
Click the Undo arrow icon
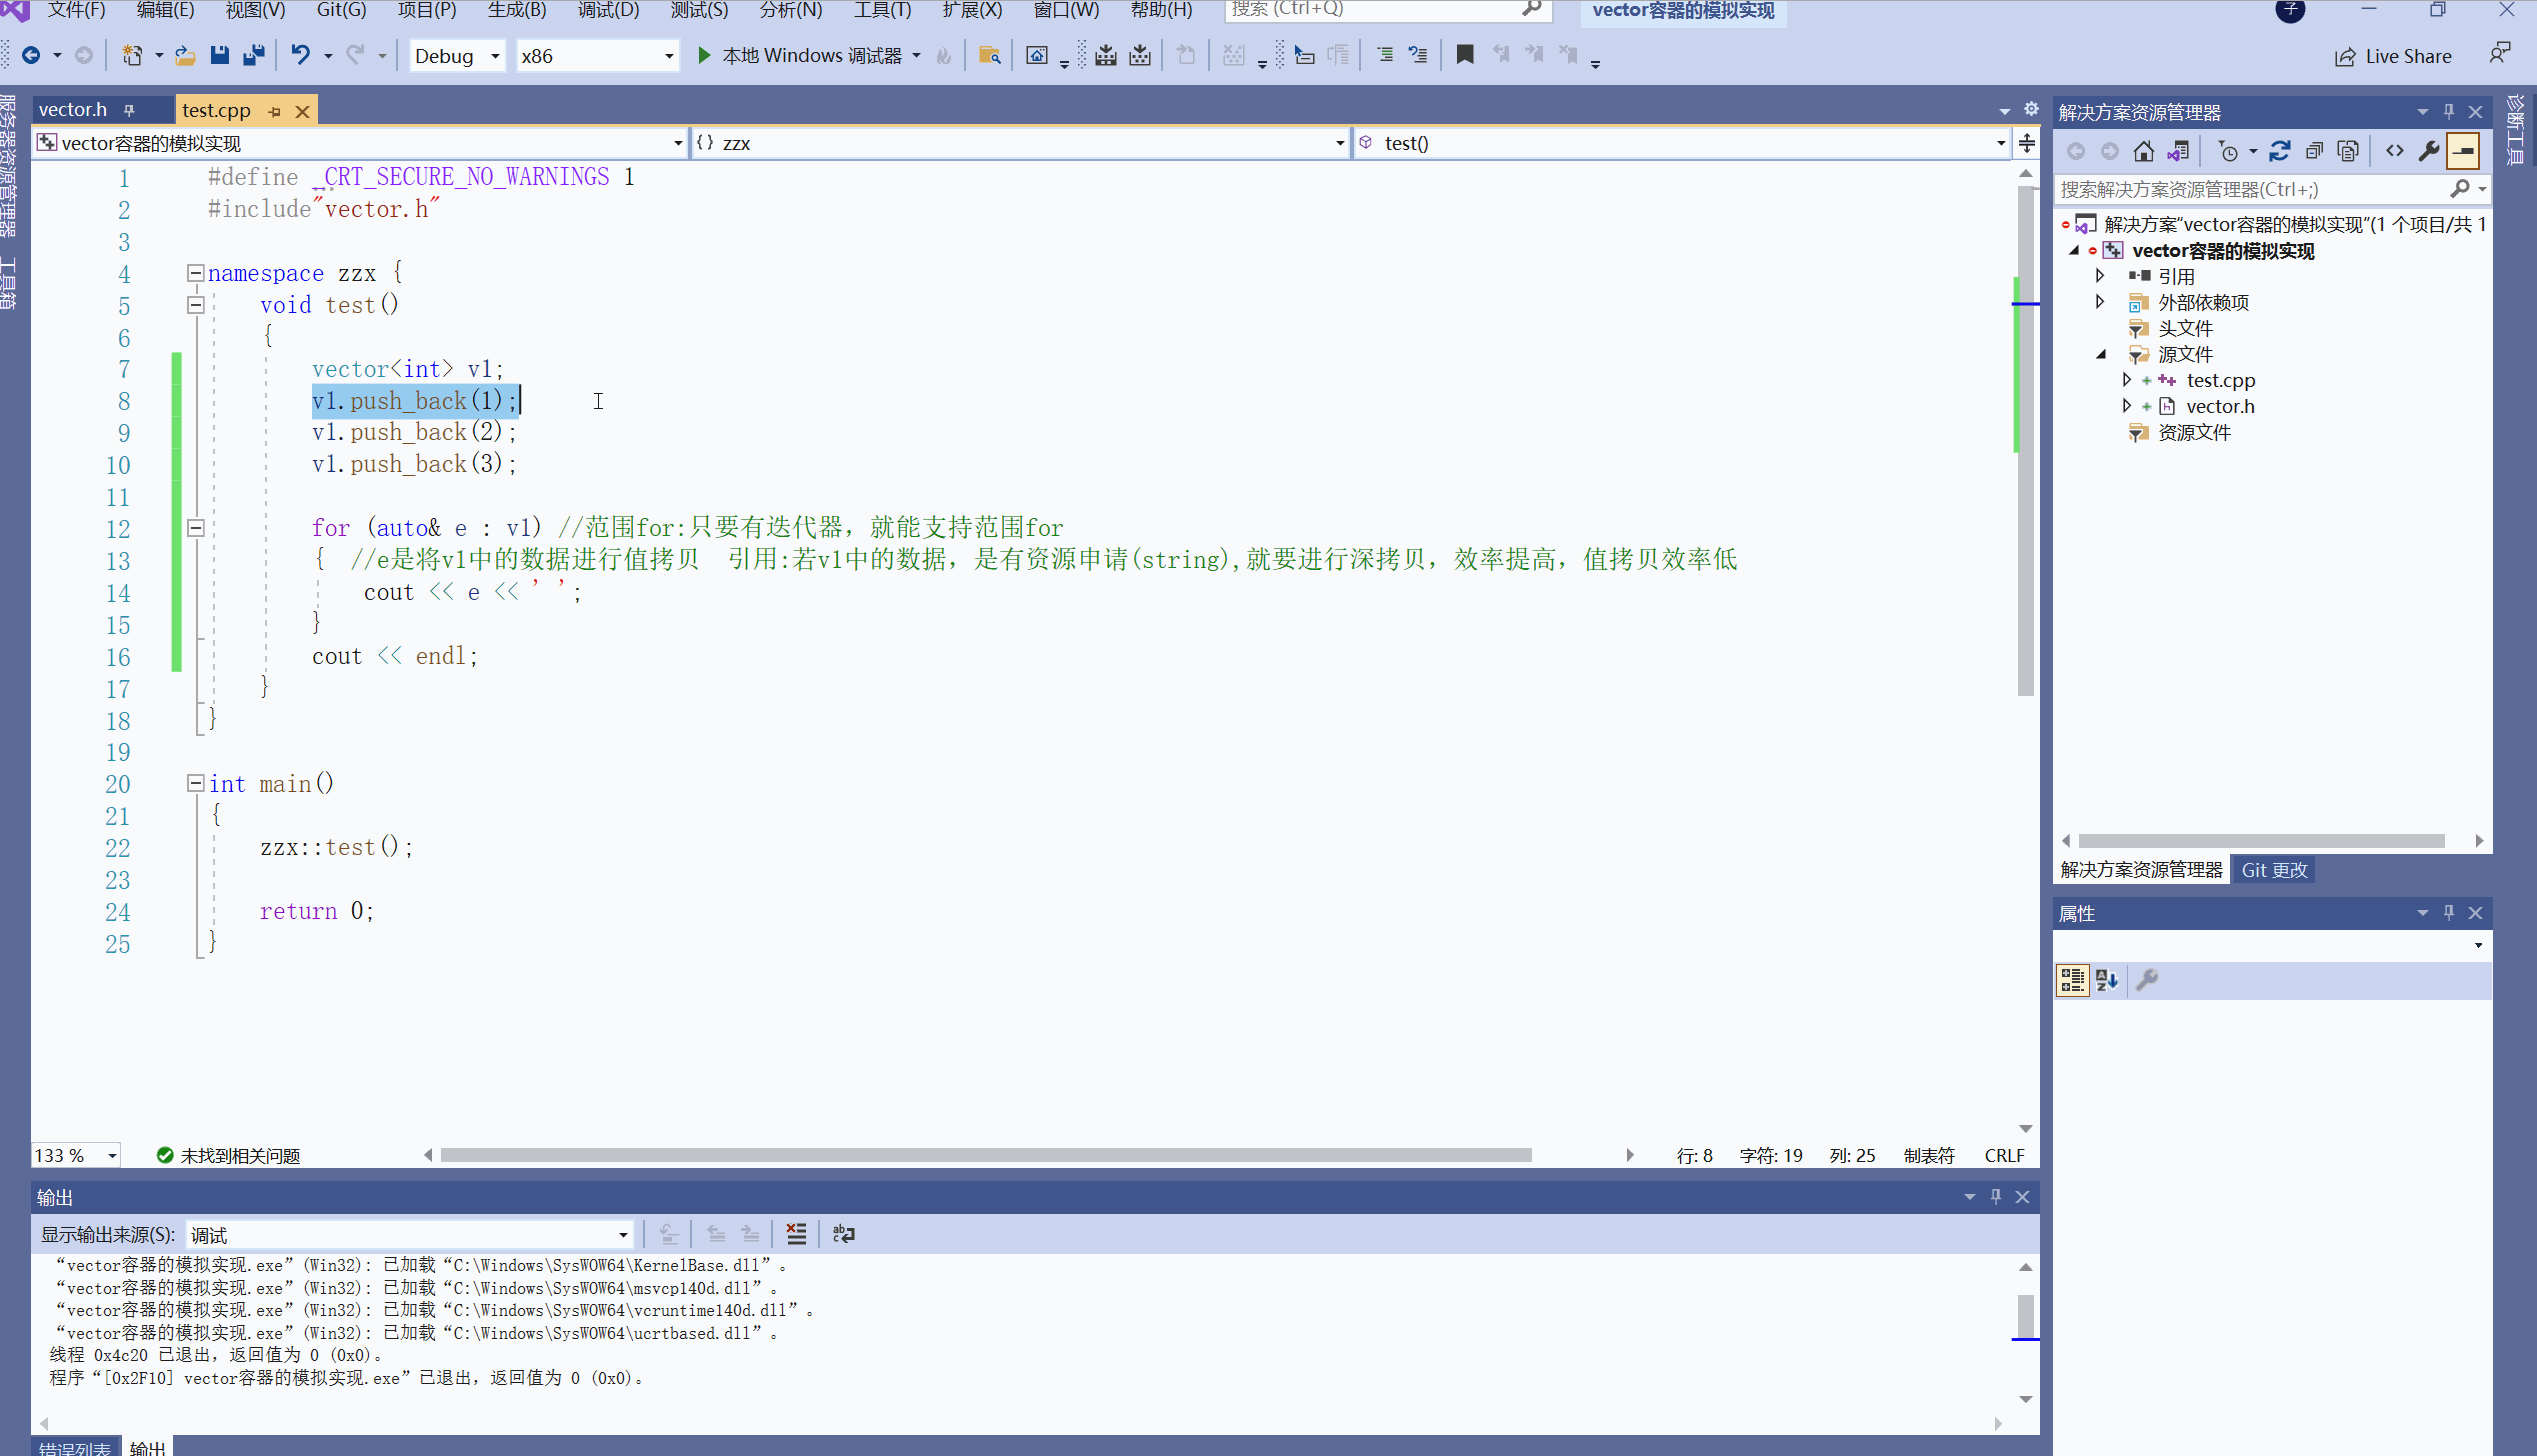pyautogui.click(x=299, y=55)
